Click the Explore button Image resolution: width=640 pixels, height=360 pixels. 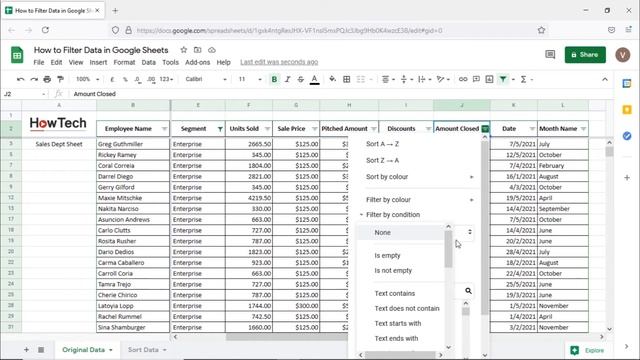(x=588, y=350)
